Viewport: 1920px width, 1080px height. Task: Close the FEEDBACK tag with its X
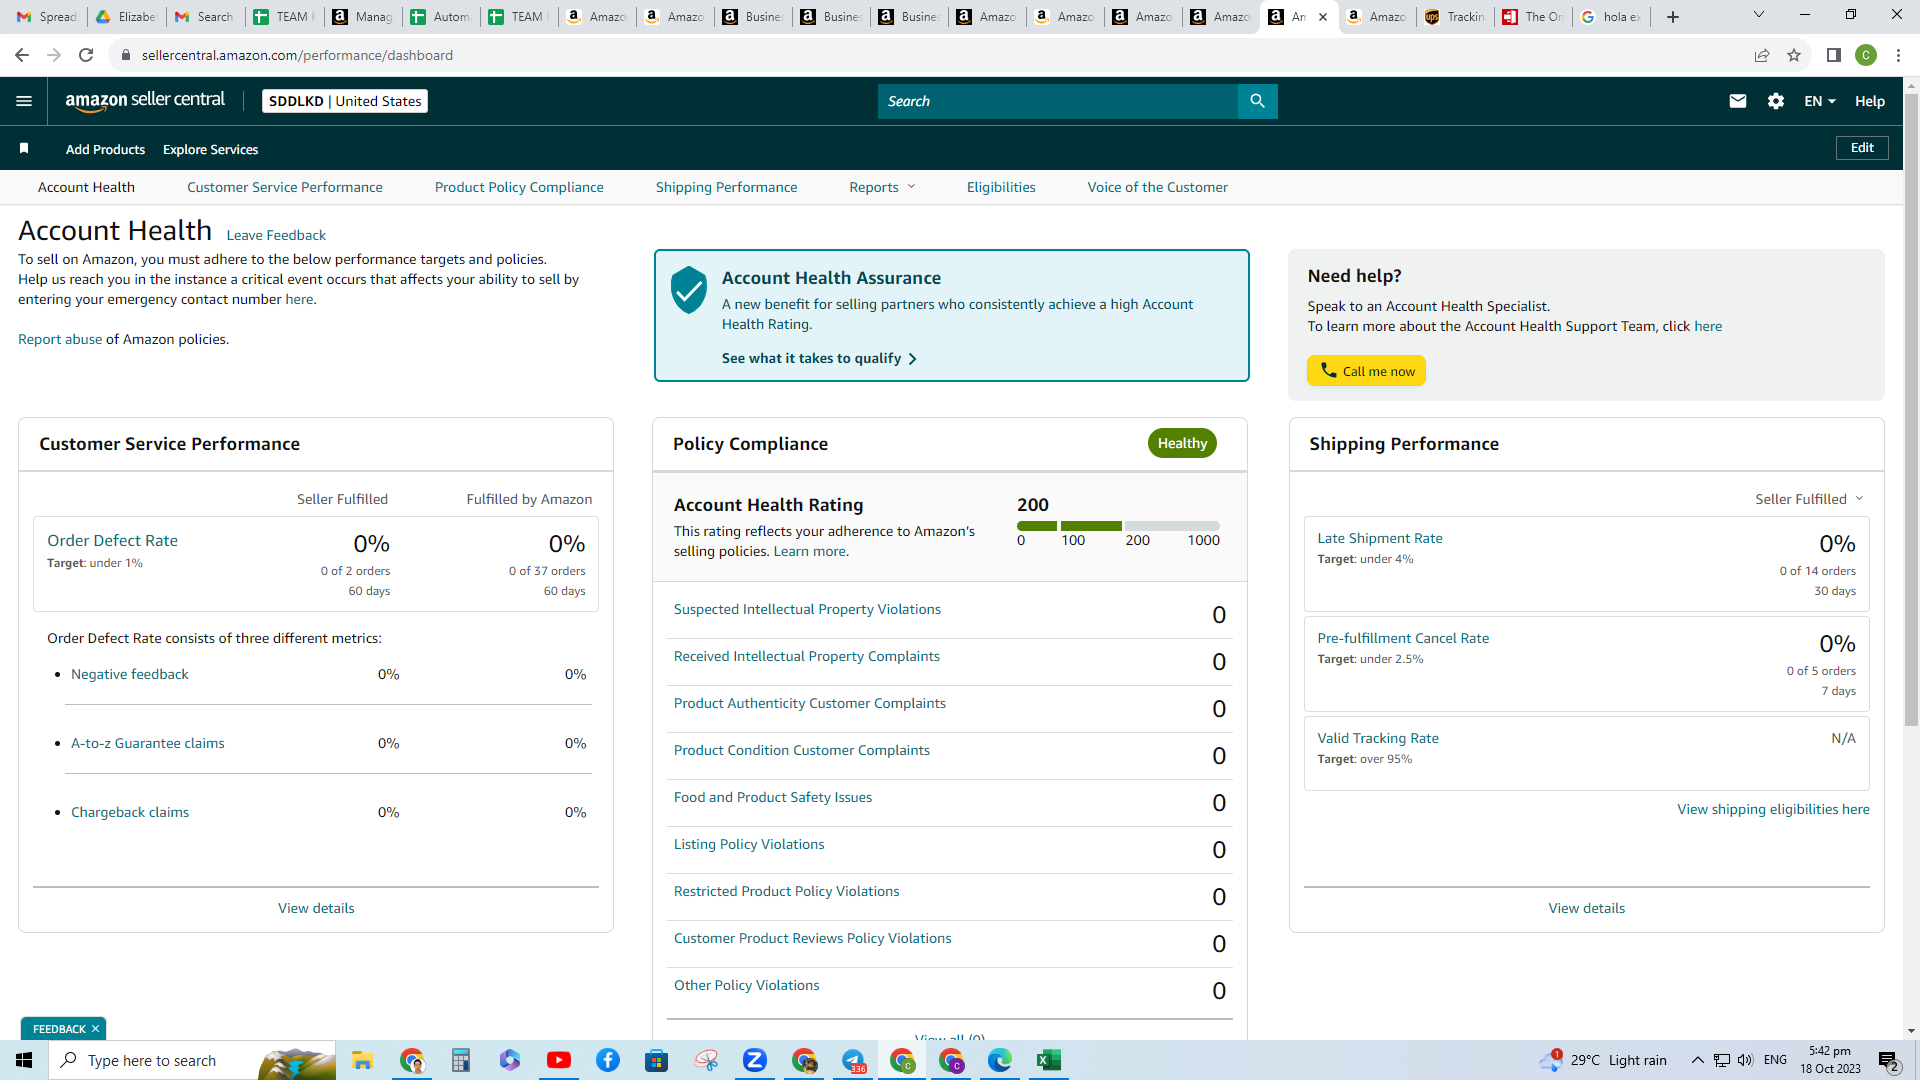coord(96,1029)
